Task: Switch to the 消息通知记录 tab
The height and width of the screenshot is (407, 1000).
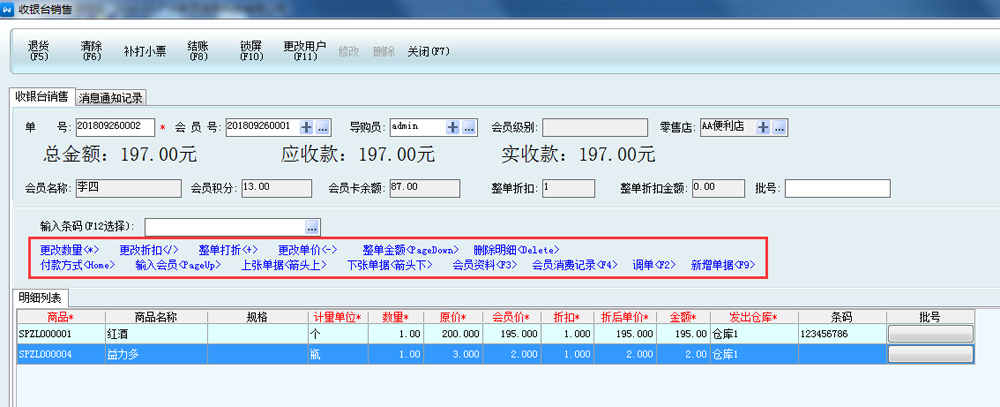Action: tap(111, 98)
